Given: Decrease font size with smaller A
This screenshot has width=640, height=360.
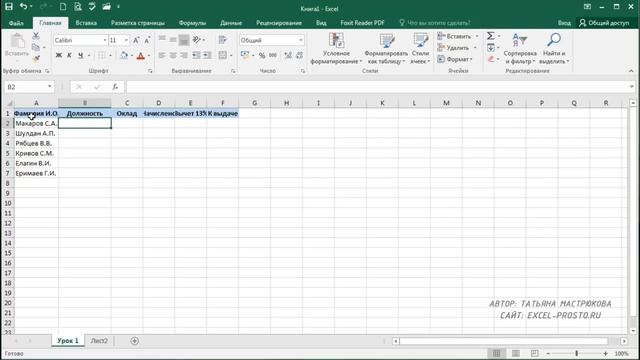Looking at the screenshot, I should click(147, 40).
